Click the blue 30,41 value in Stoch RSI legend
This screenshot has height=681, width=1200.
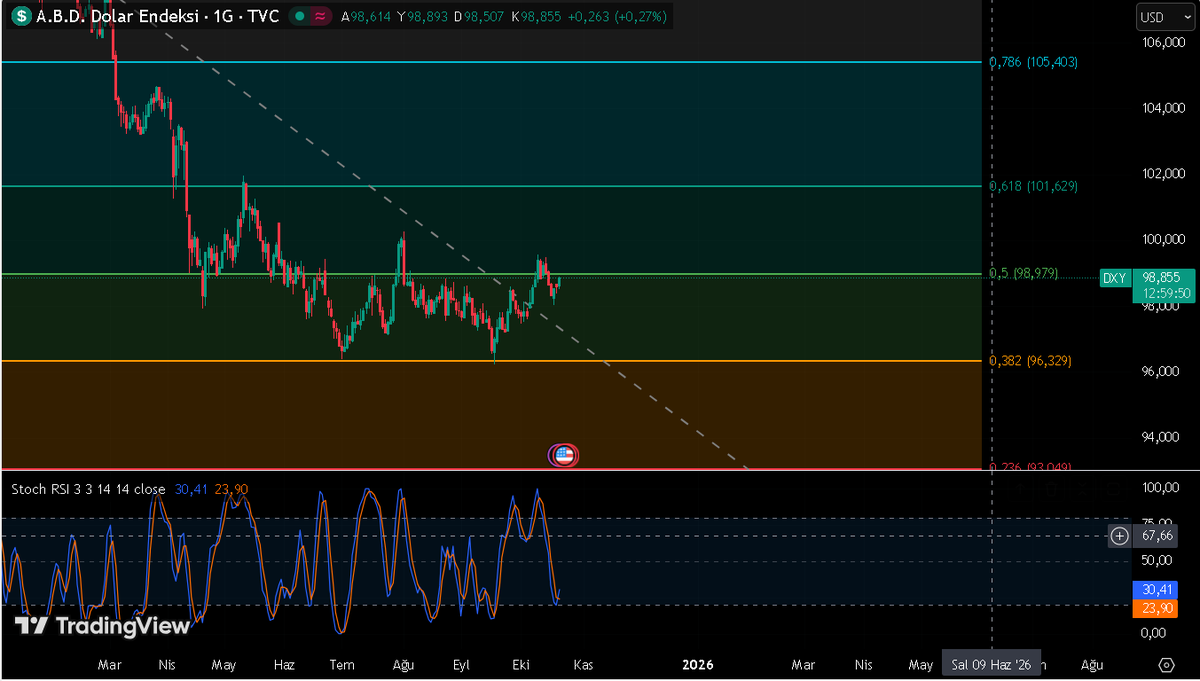(x=191, y=489)
